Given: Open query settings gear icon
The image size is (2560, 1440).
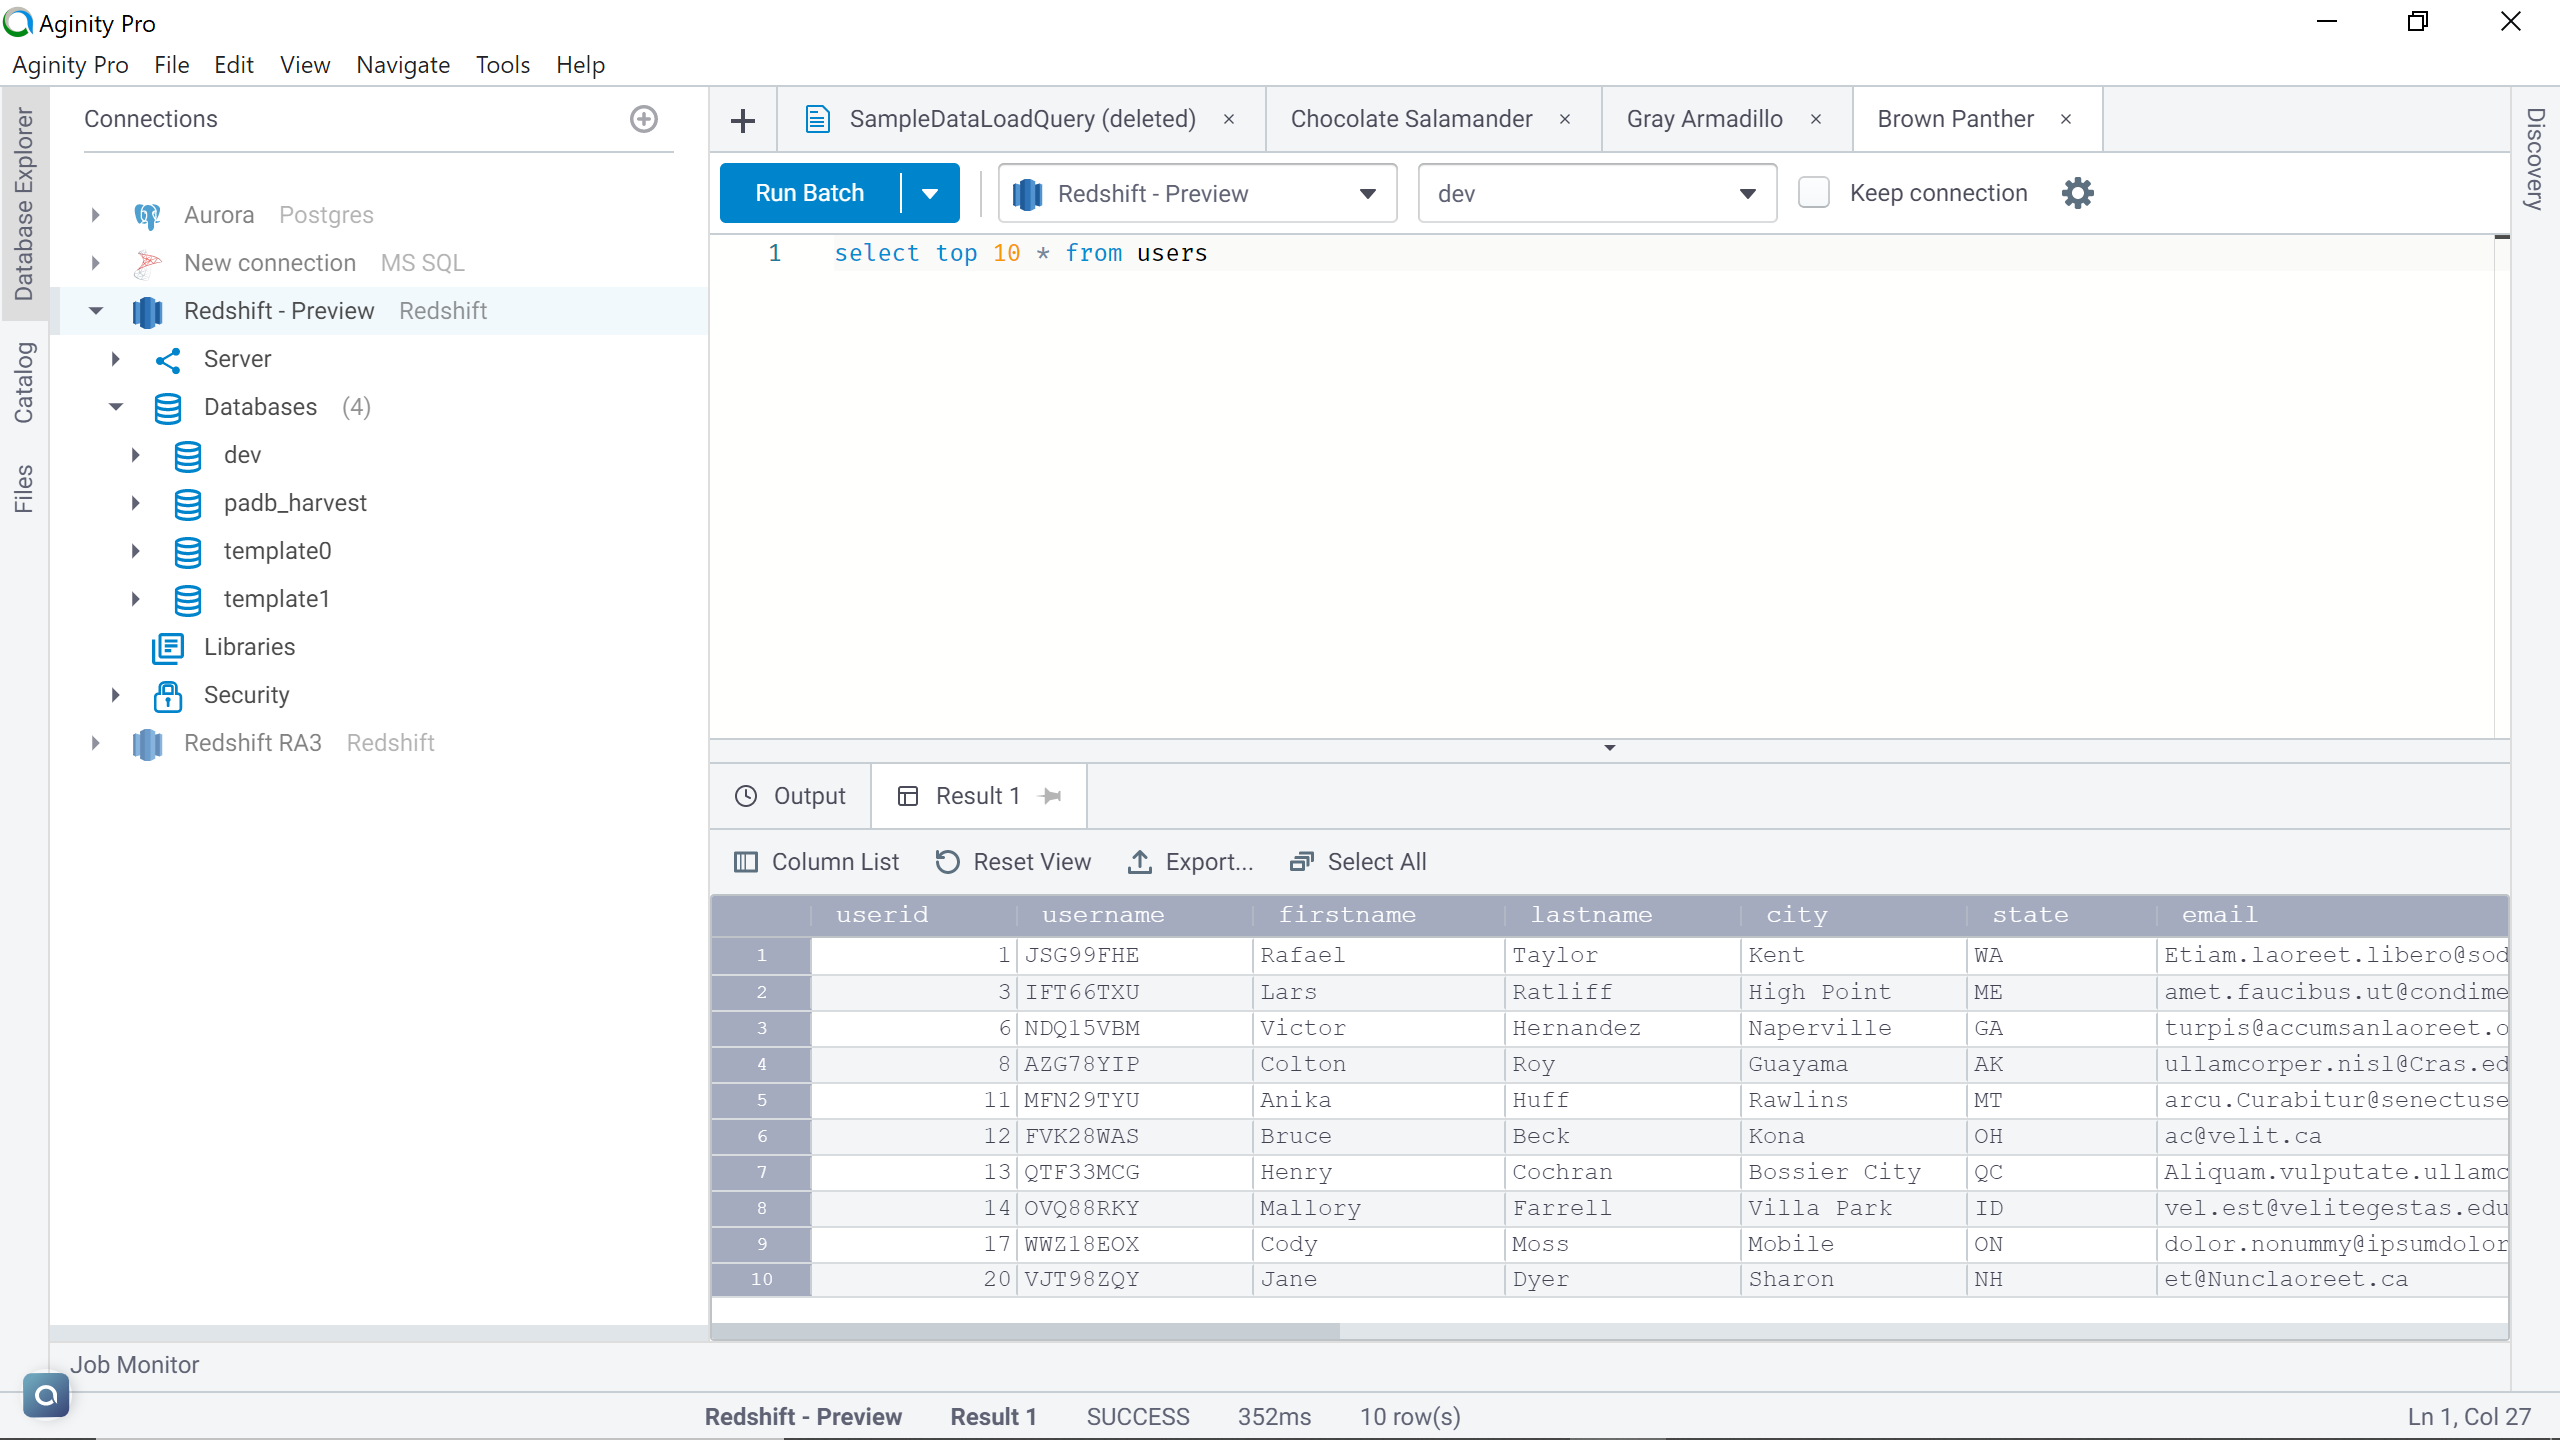Looking at the screenshot, I should point(2077,193).
